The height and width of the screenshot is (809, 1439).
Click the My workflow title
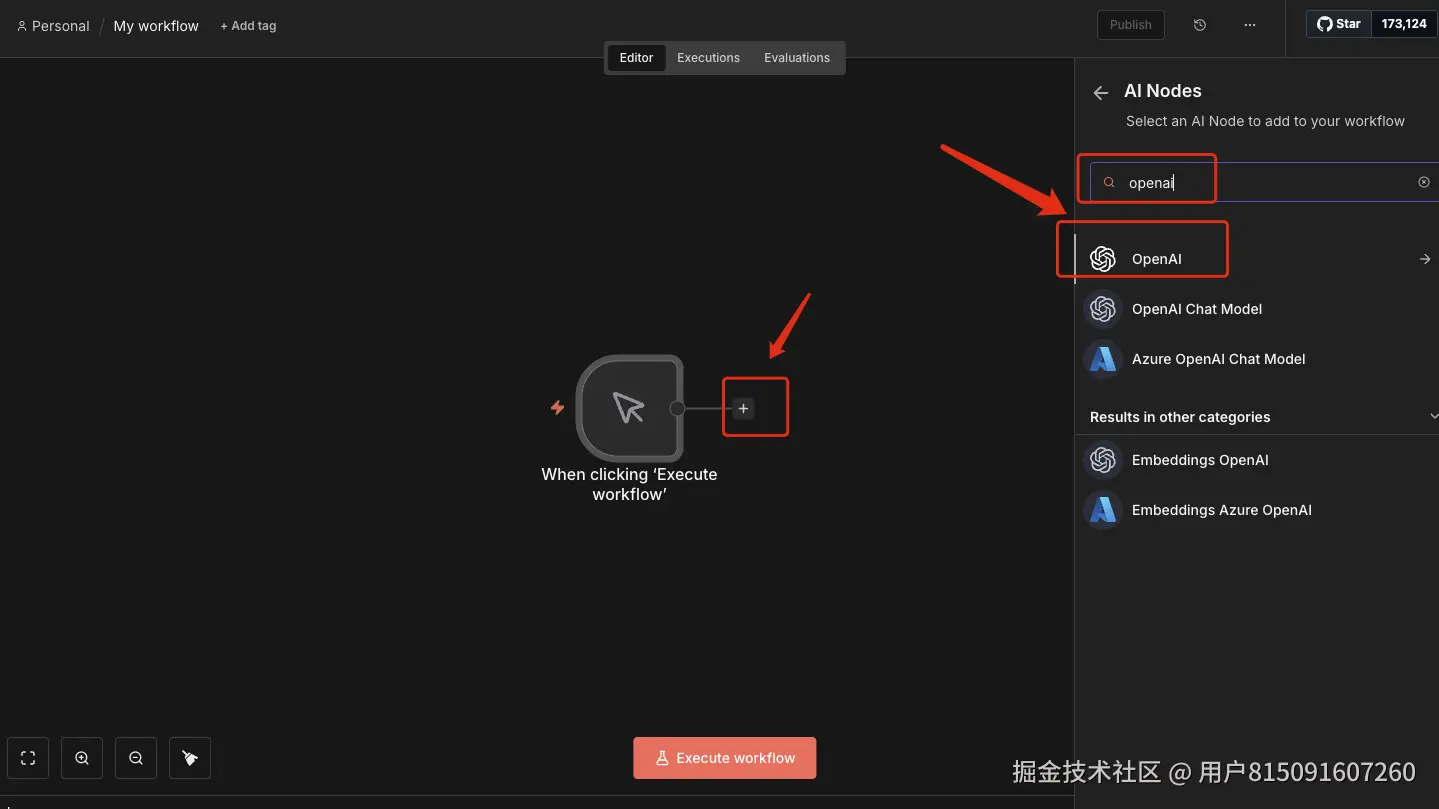156,26
